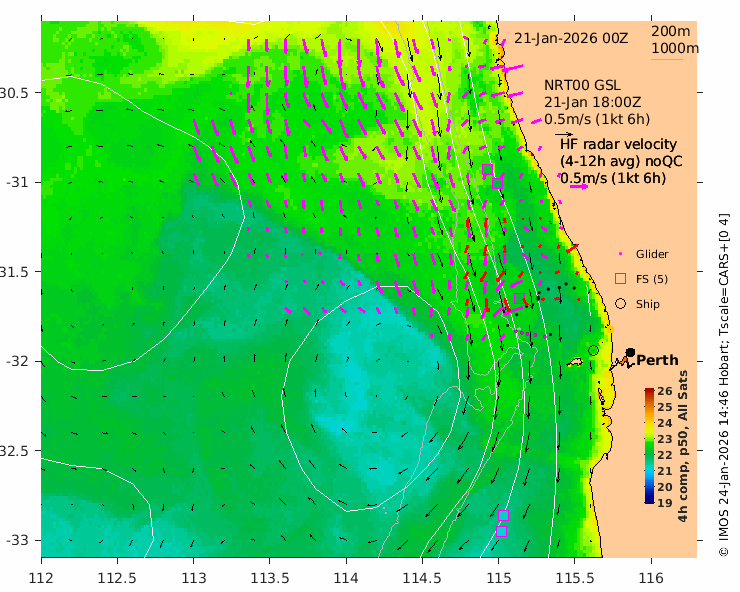Click the 115.5 longitude tick label
Screen dimensions: 740x592
coord(575,578)
